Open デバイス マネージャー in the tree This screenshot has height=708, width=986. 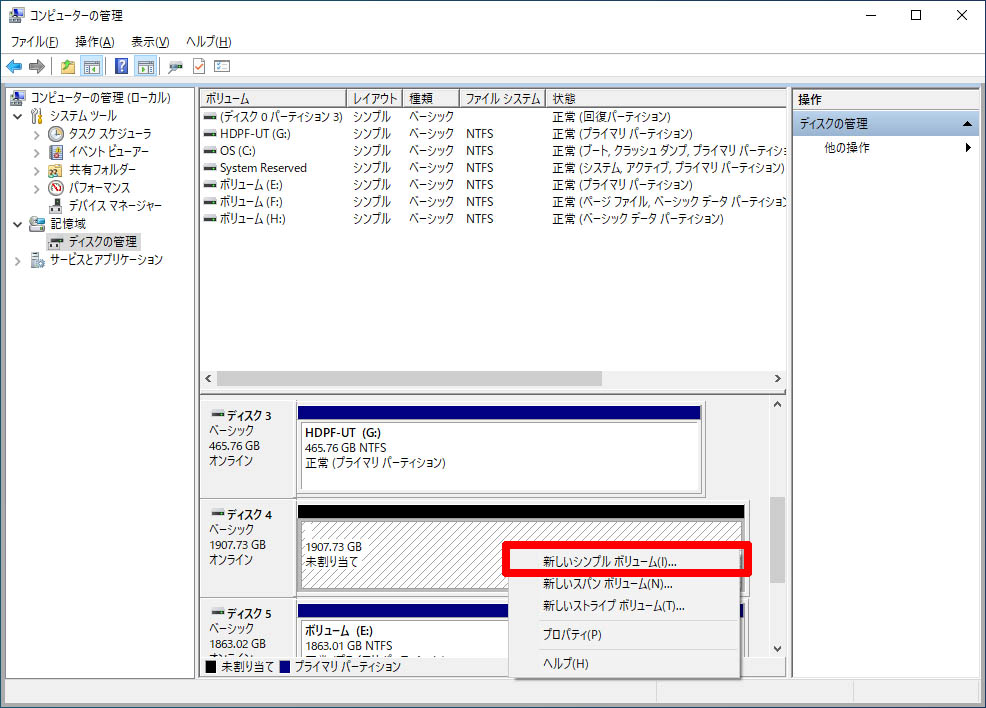click(115, 206)
